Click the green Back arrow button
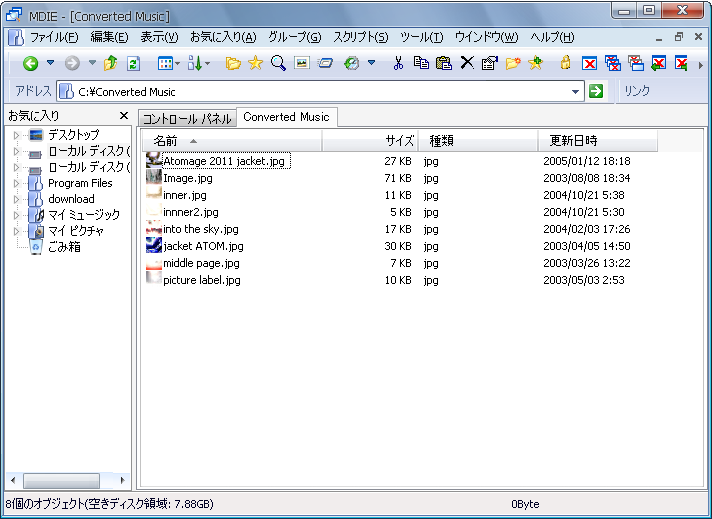 point(30,64)
